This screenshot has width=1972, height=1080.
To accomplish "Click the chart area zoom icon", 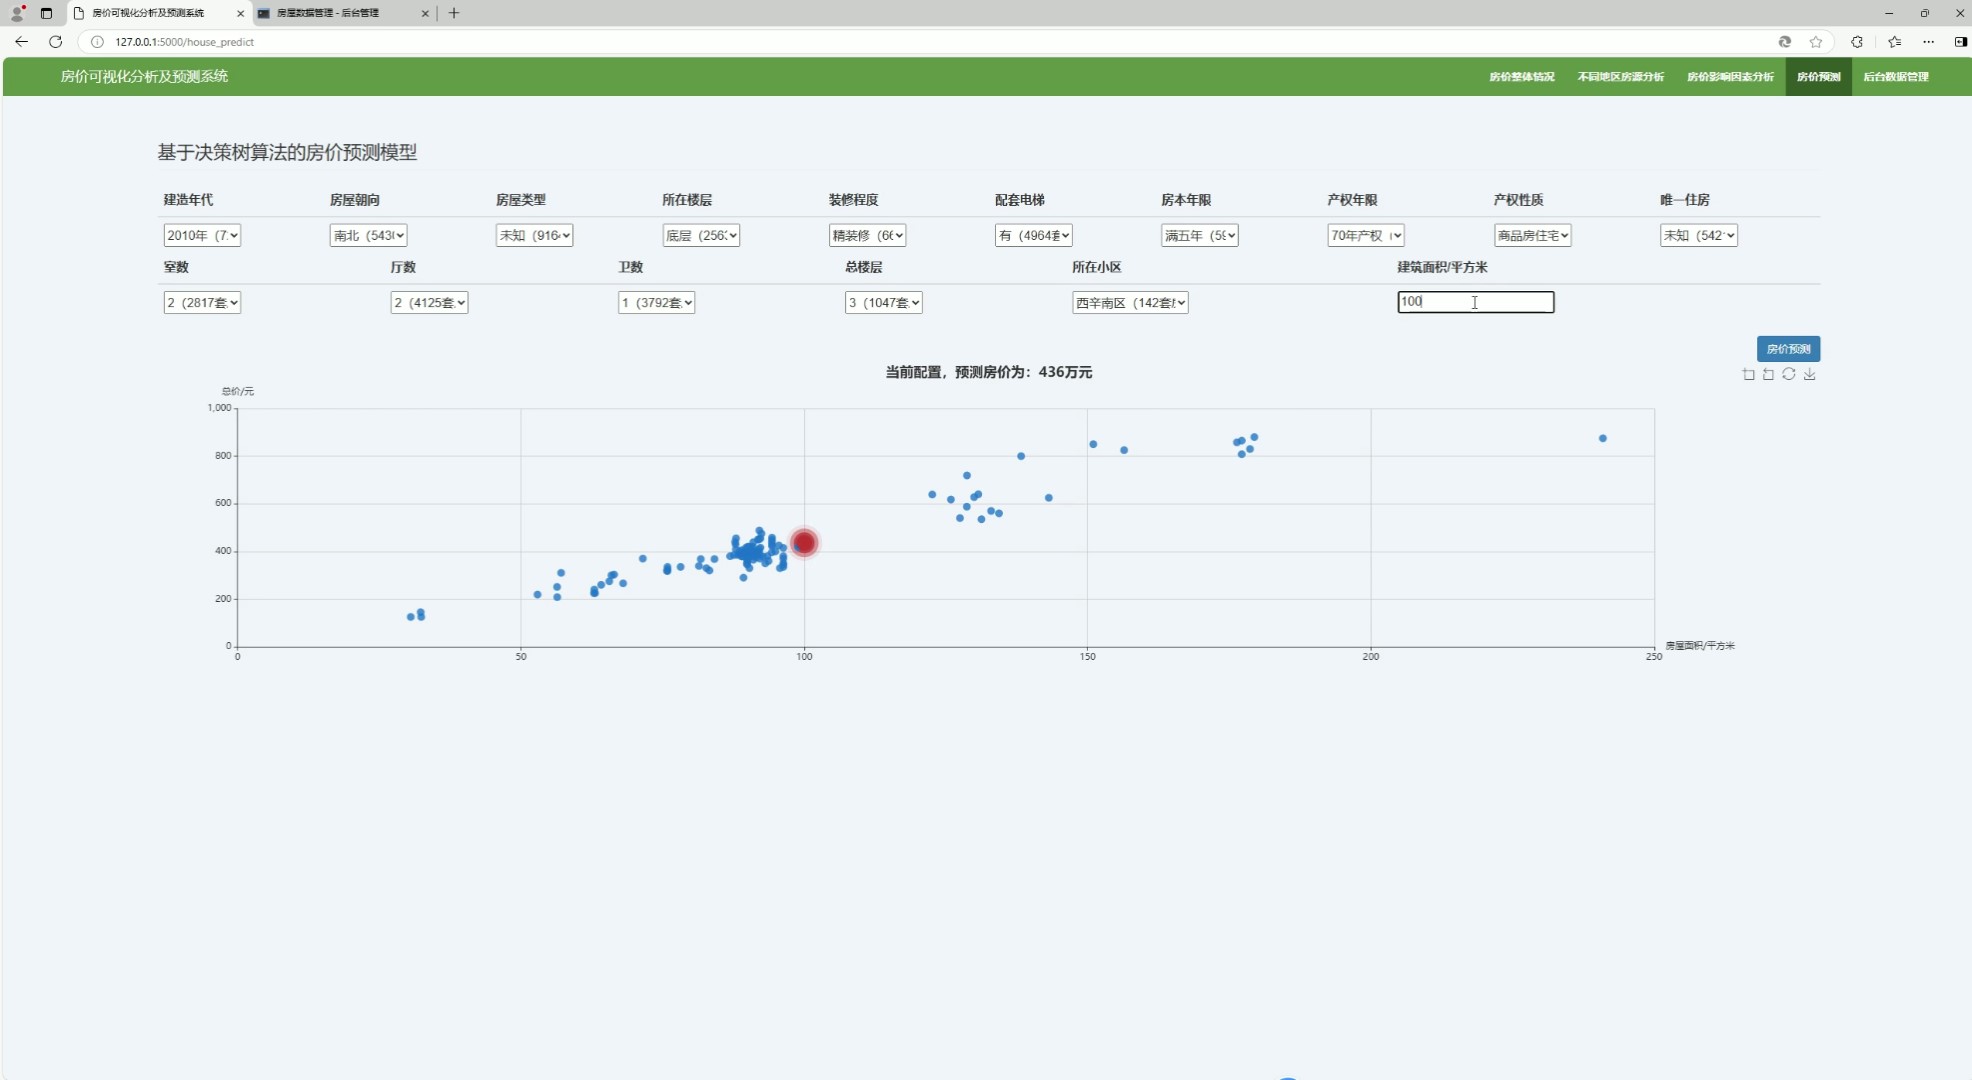I will click(1748, 374).
